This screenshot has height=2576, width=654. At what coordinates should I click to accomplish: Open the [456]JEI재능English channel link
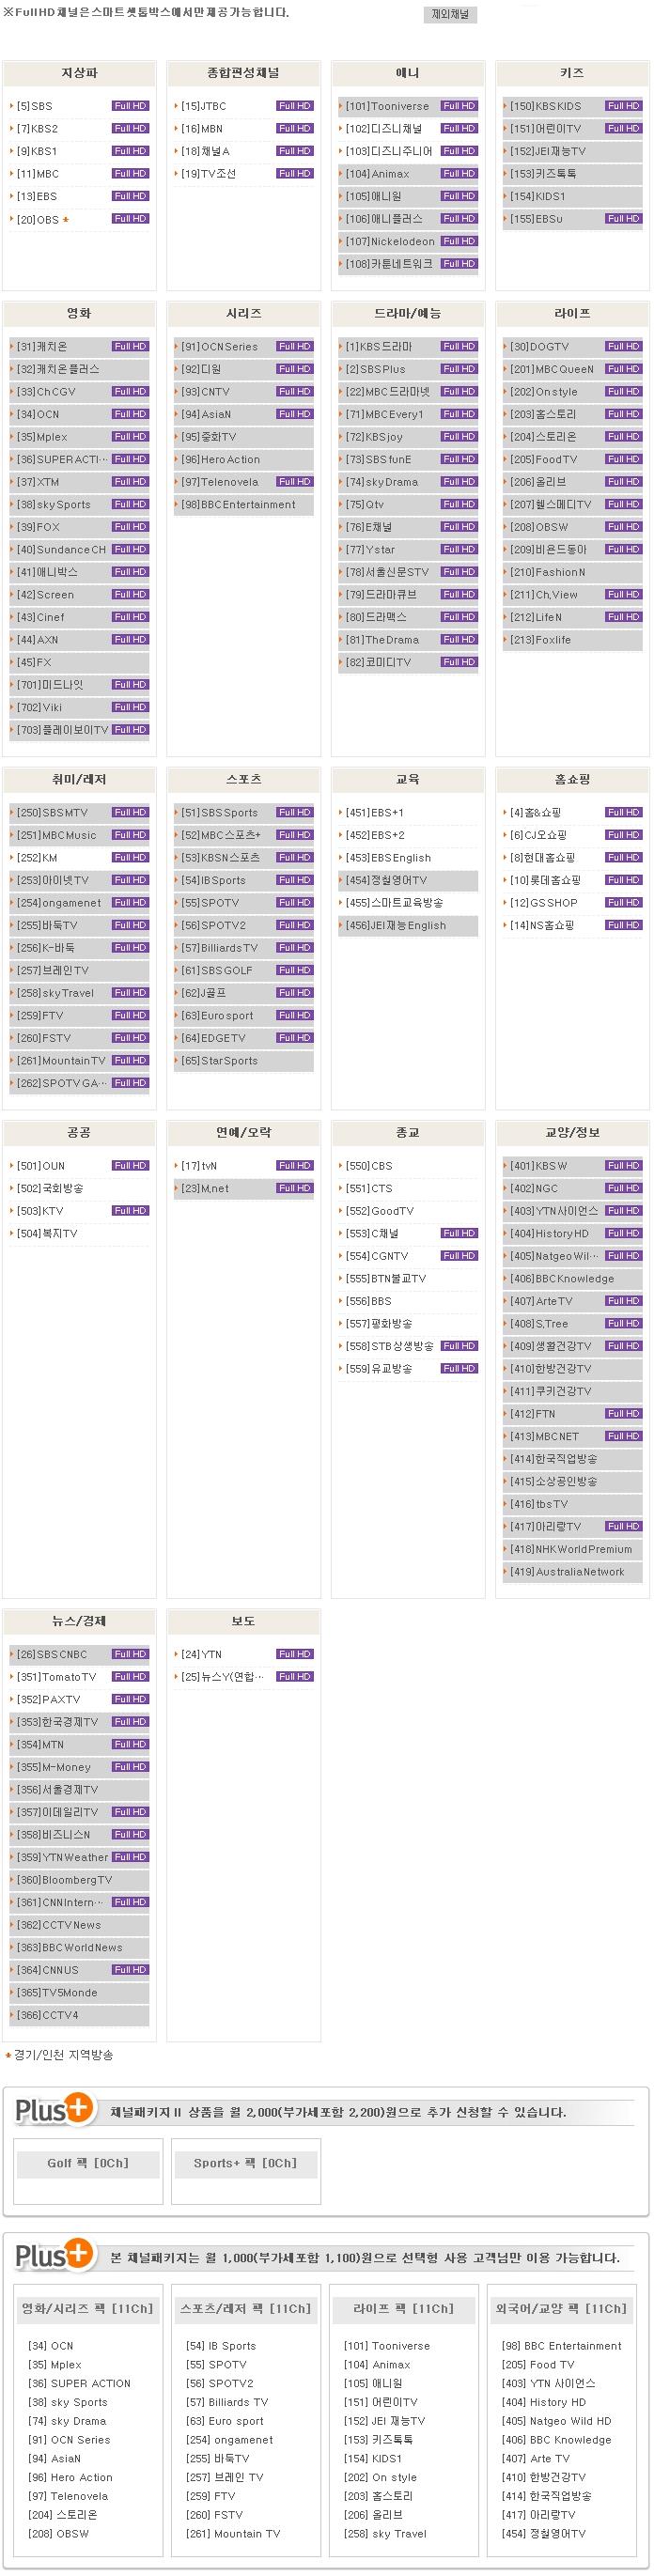point(396,926)
